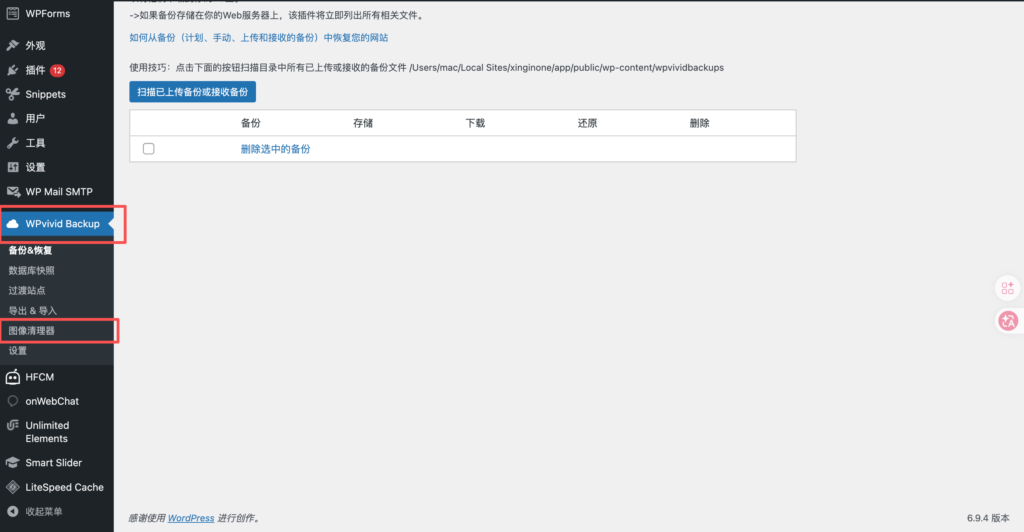Screen dimensions: 1024x532
Task: Open the 备份&恢复 submenu item
Action: pos(30,250)
